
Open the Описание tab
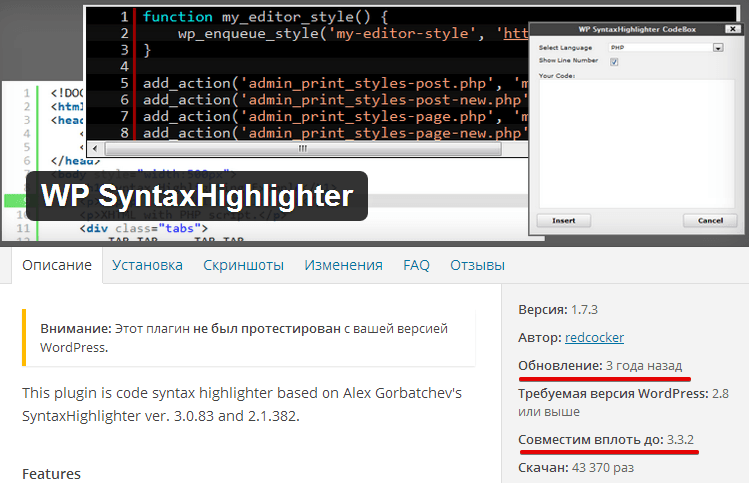tap(57, 265)
